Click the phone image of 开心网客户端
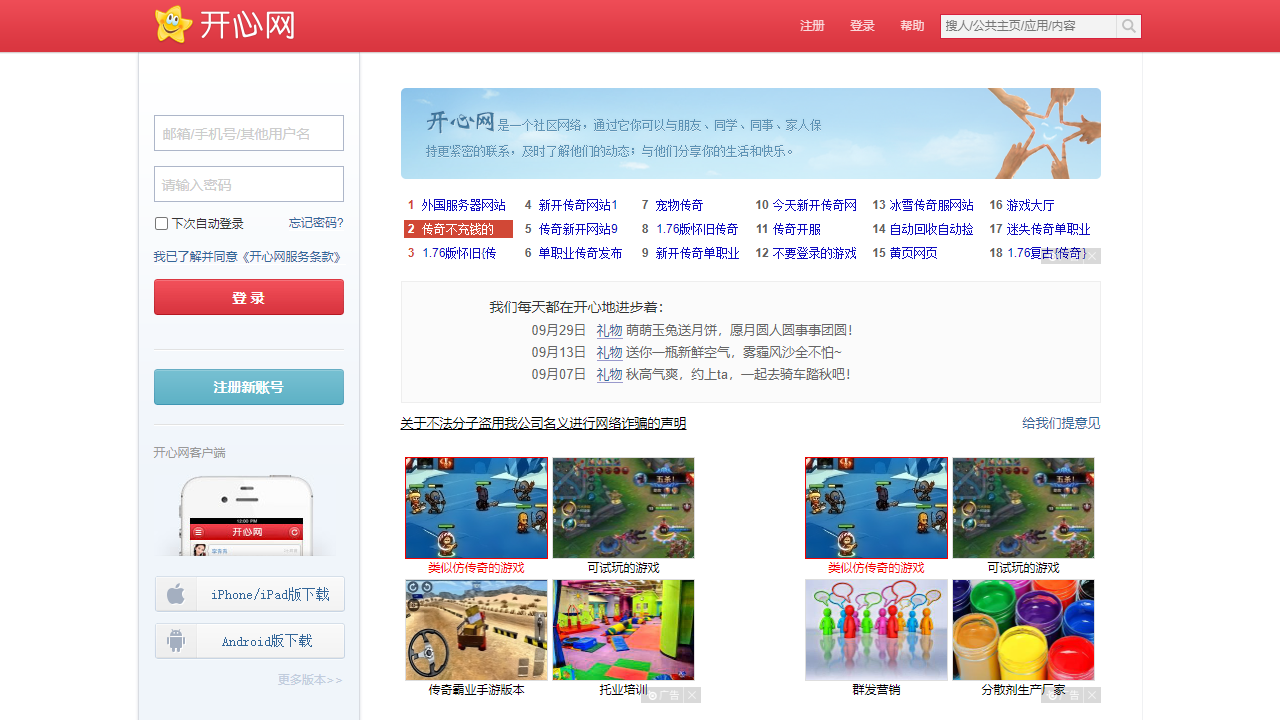Screen dimensions: 1280x720 click(248, 515)
